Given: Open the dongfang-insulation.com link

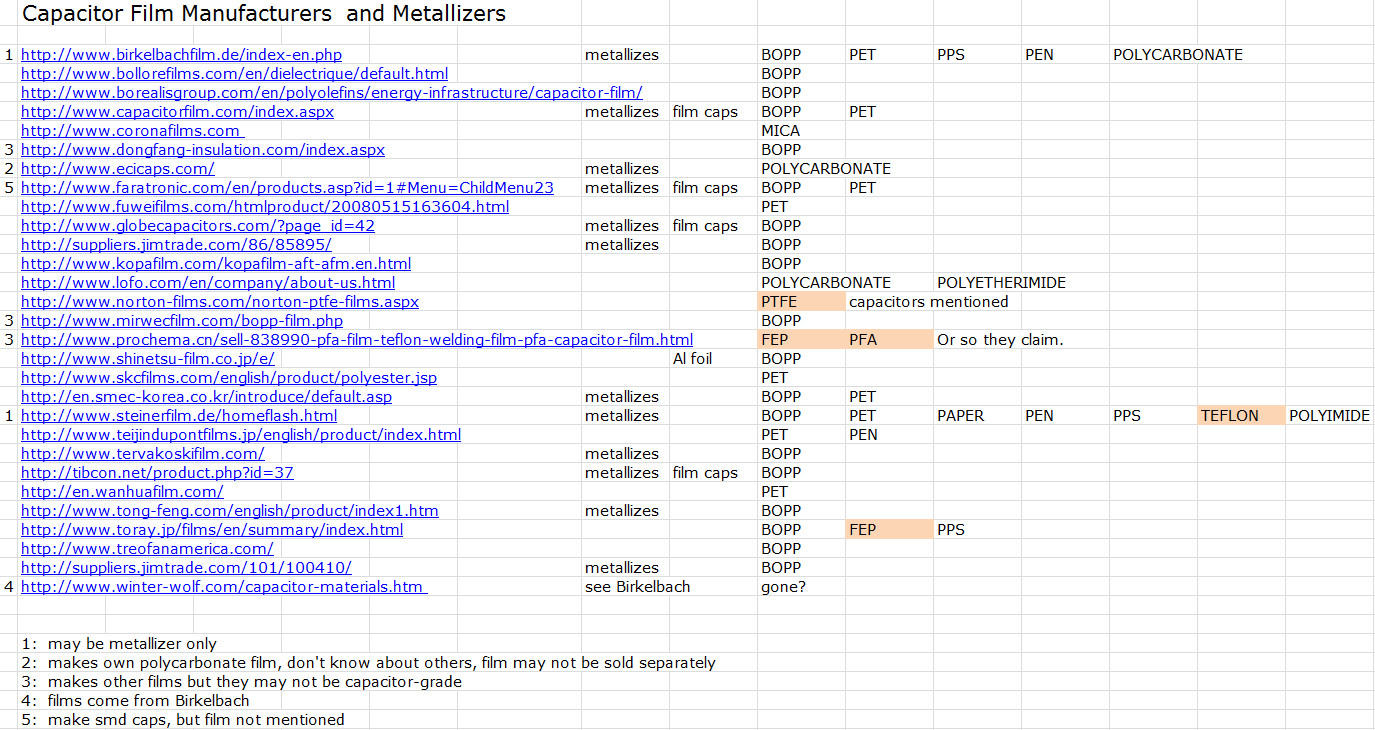Looking at the screenshot, I should (x=203, y=150).
